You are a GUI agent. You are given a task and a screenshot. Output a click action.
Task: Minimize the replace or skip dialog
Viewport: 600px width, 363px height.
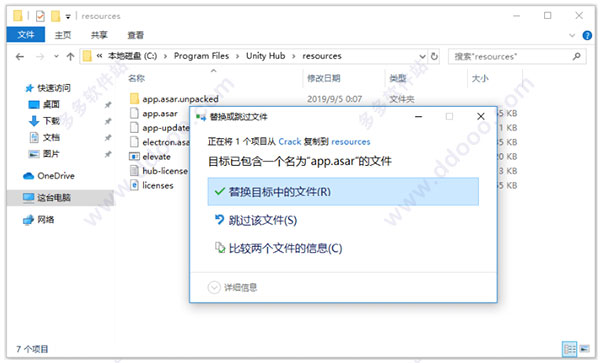click(x=419, y=116)
